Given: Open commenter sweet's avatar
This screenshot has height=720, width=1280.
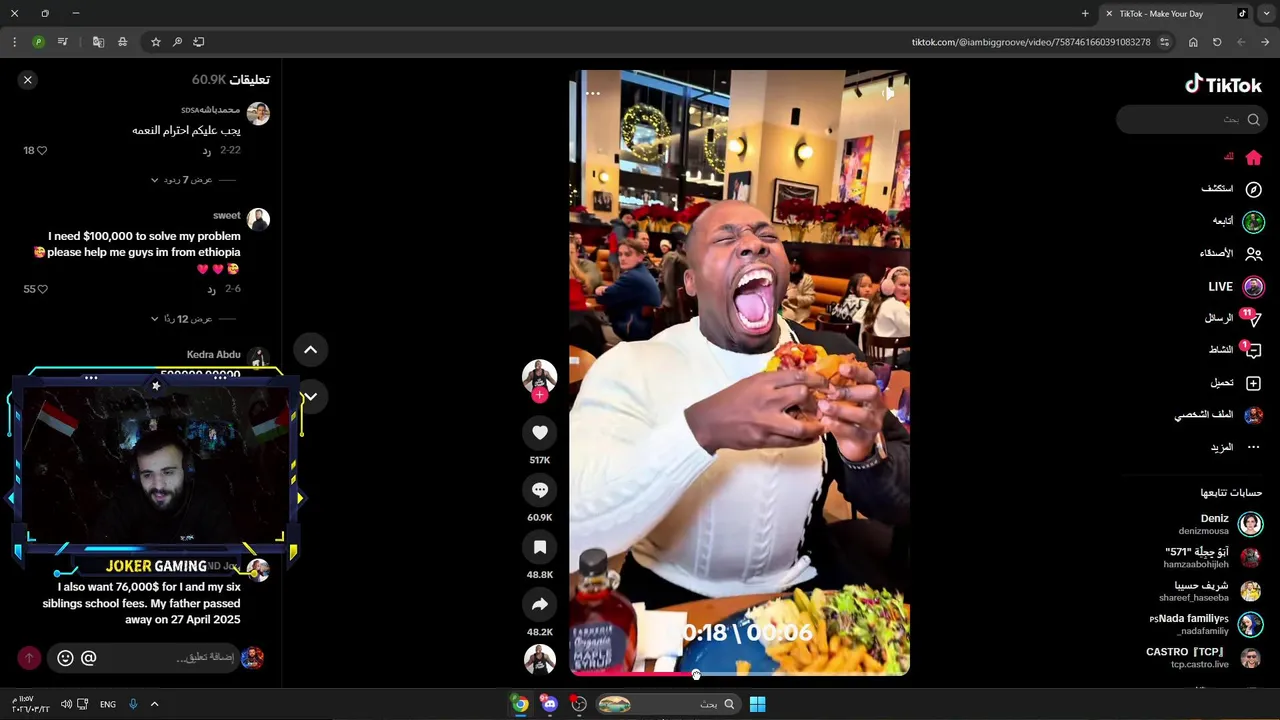Looking at the screenshot, I should [x=258, y=219].
